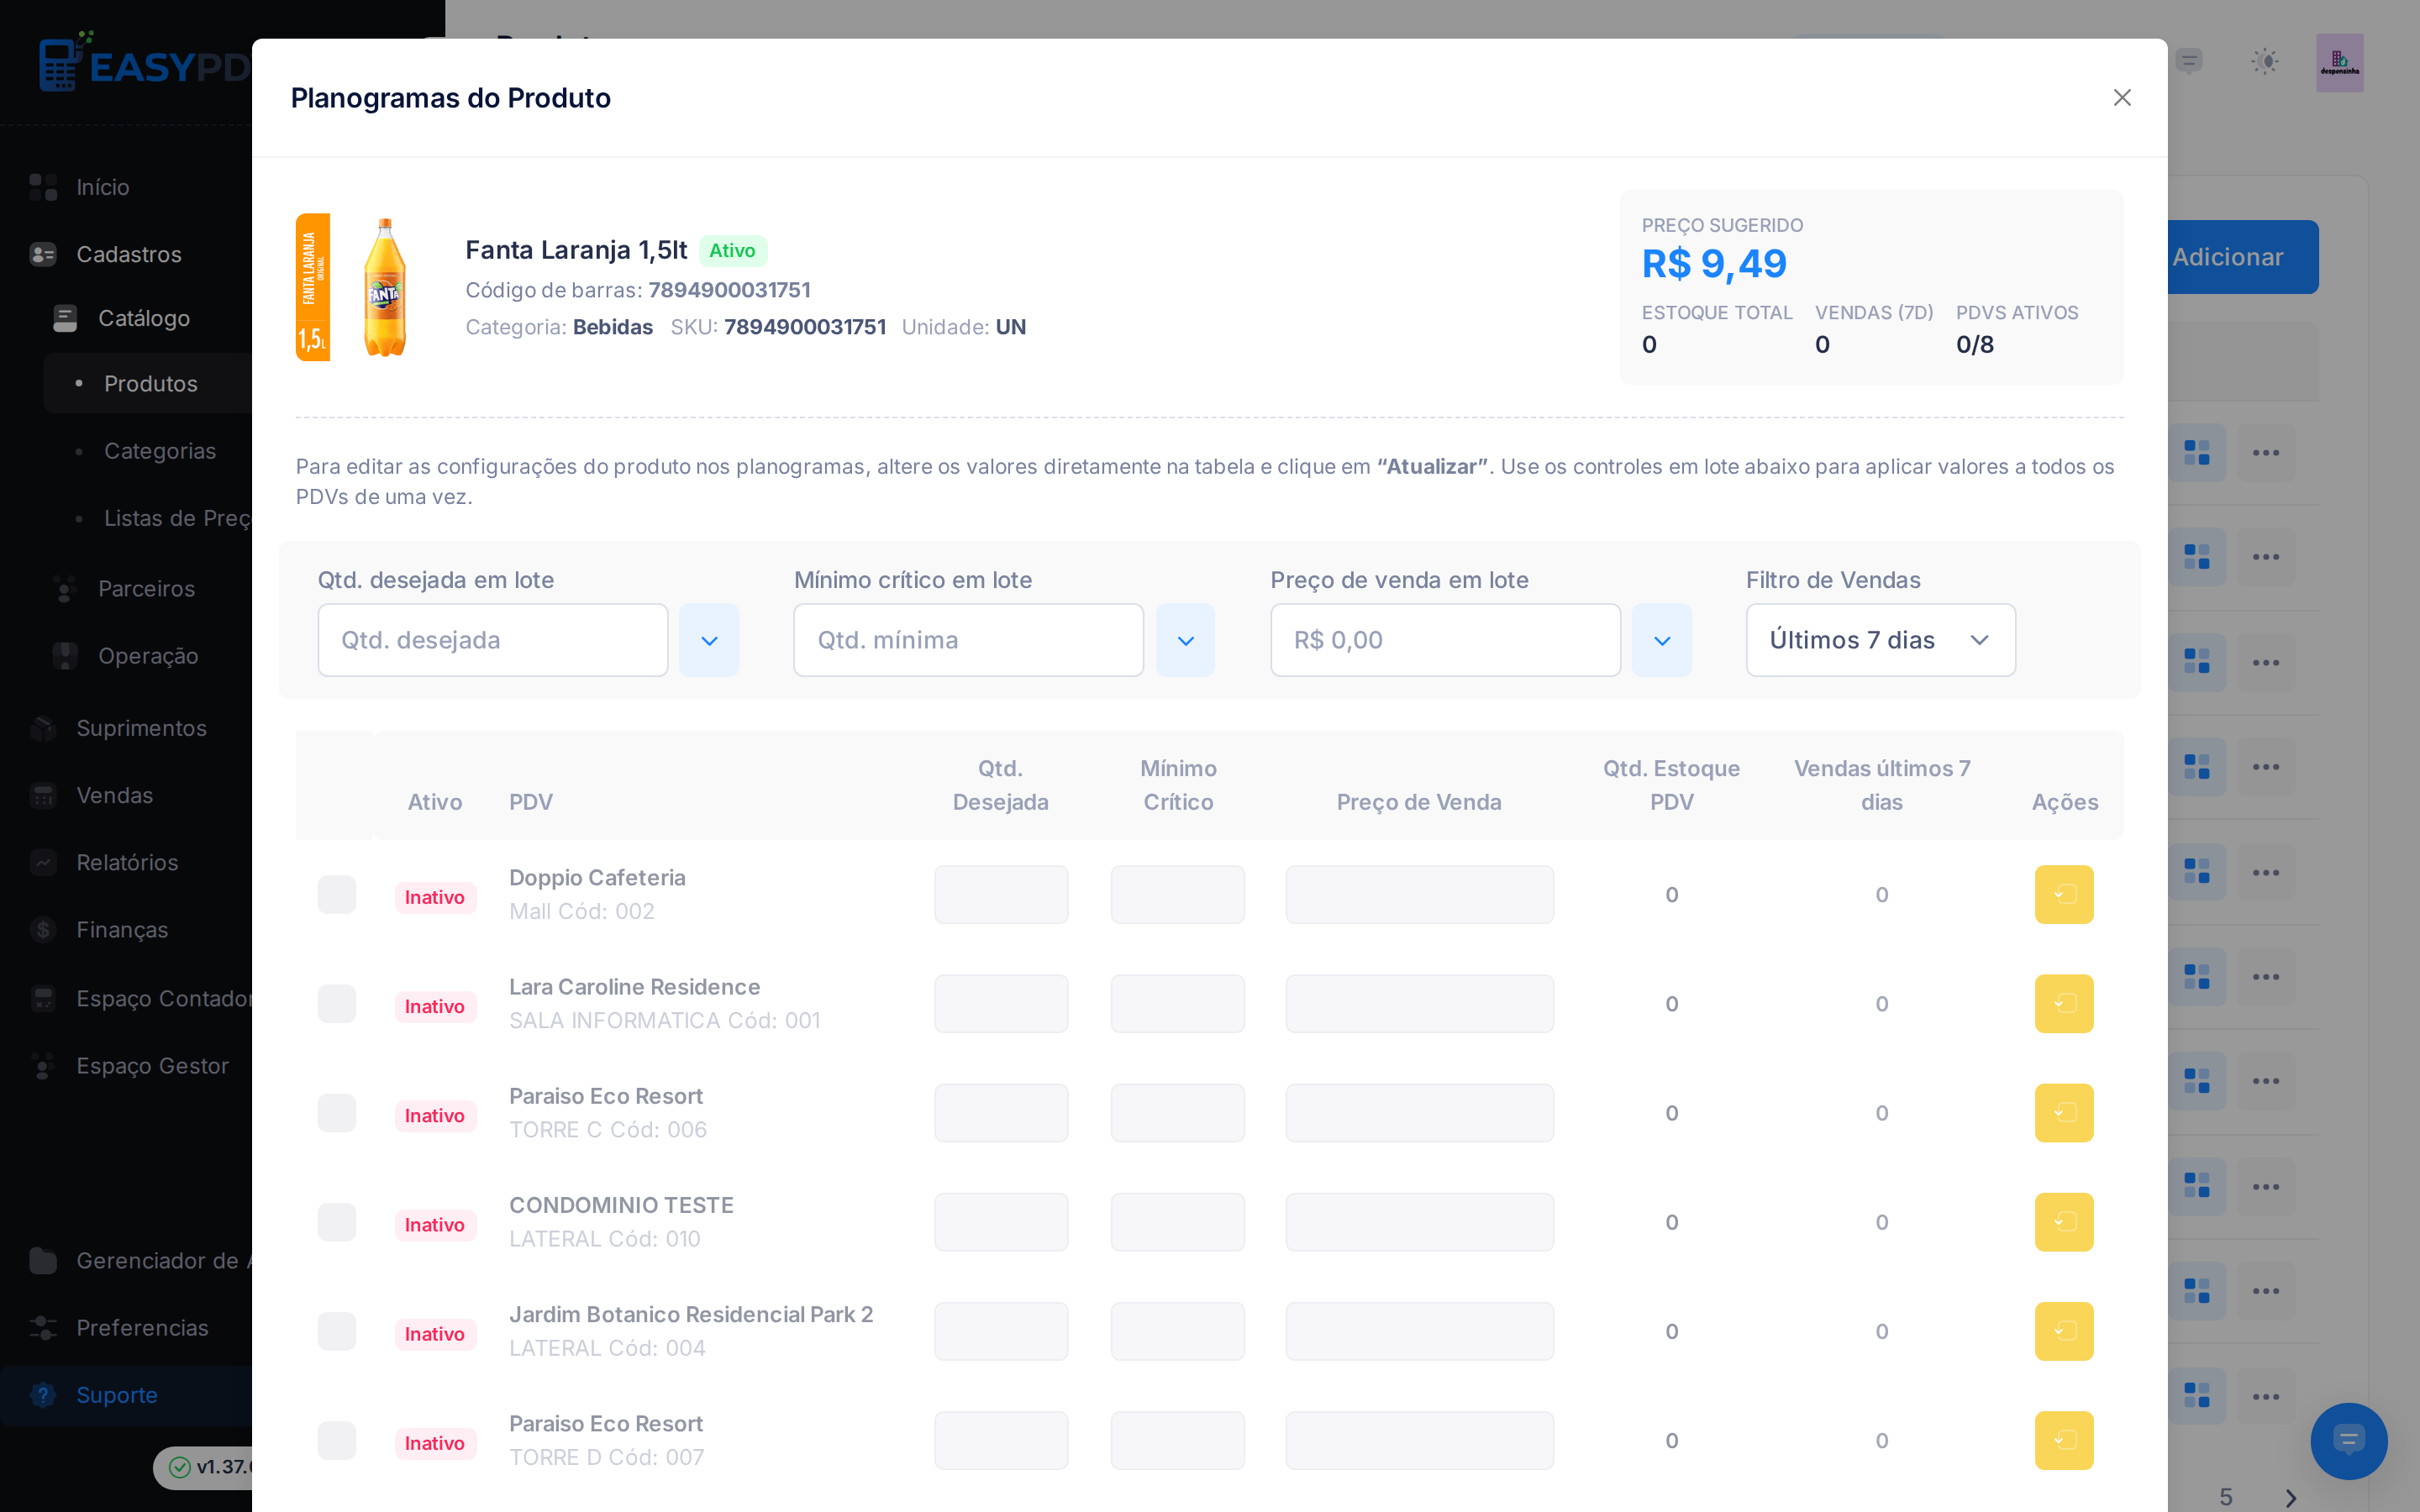This screenshot has width=2420, height=1512.
Task: Click the barcode number 7894900031751
Action: click(x=729, y=290)
